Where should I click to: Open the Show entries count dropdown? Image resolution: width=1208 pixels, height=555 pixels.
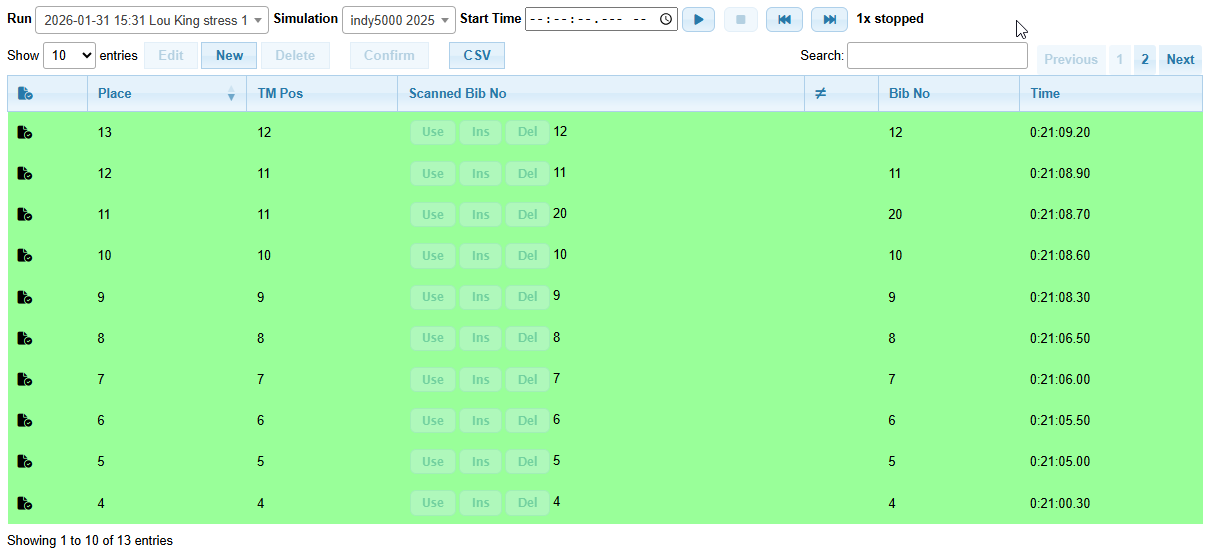(69, 56)
